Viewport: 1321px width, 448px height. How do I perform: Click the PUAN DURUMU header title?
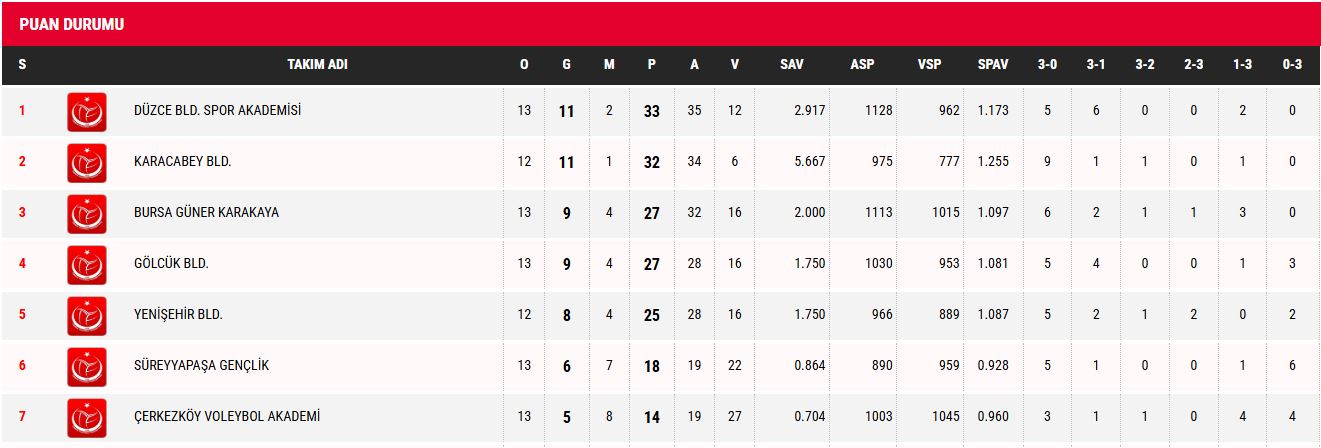click(x=71, y=24)
